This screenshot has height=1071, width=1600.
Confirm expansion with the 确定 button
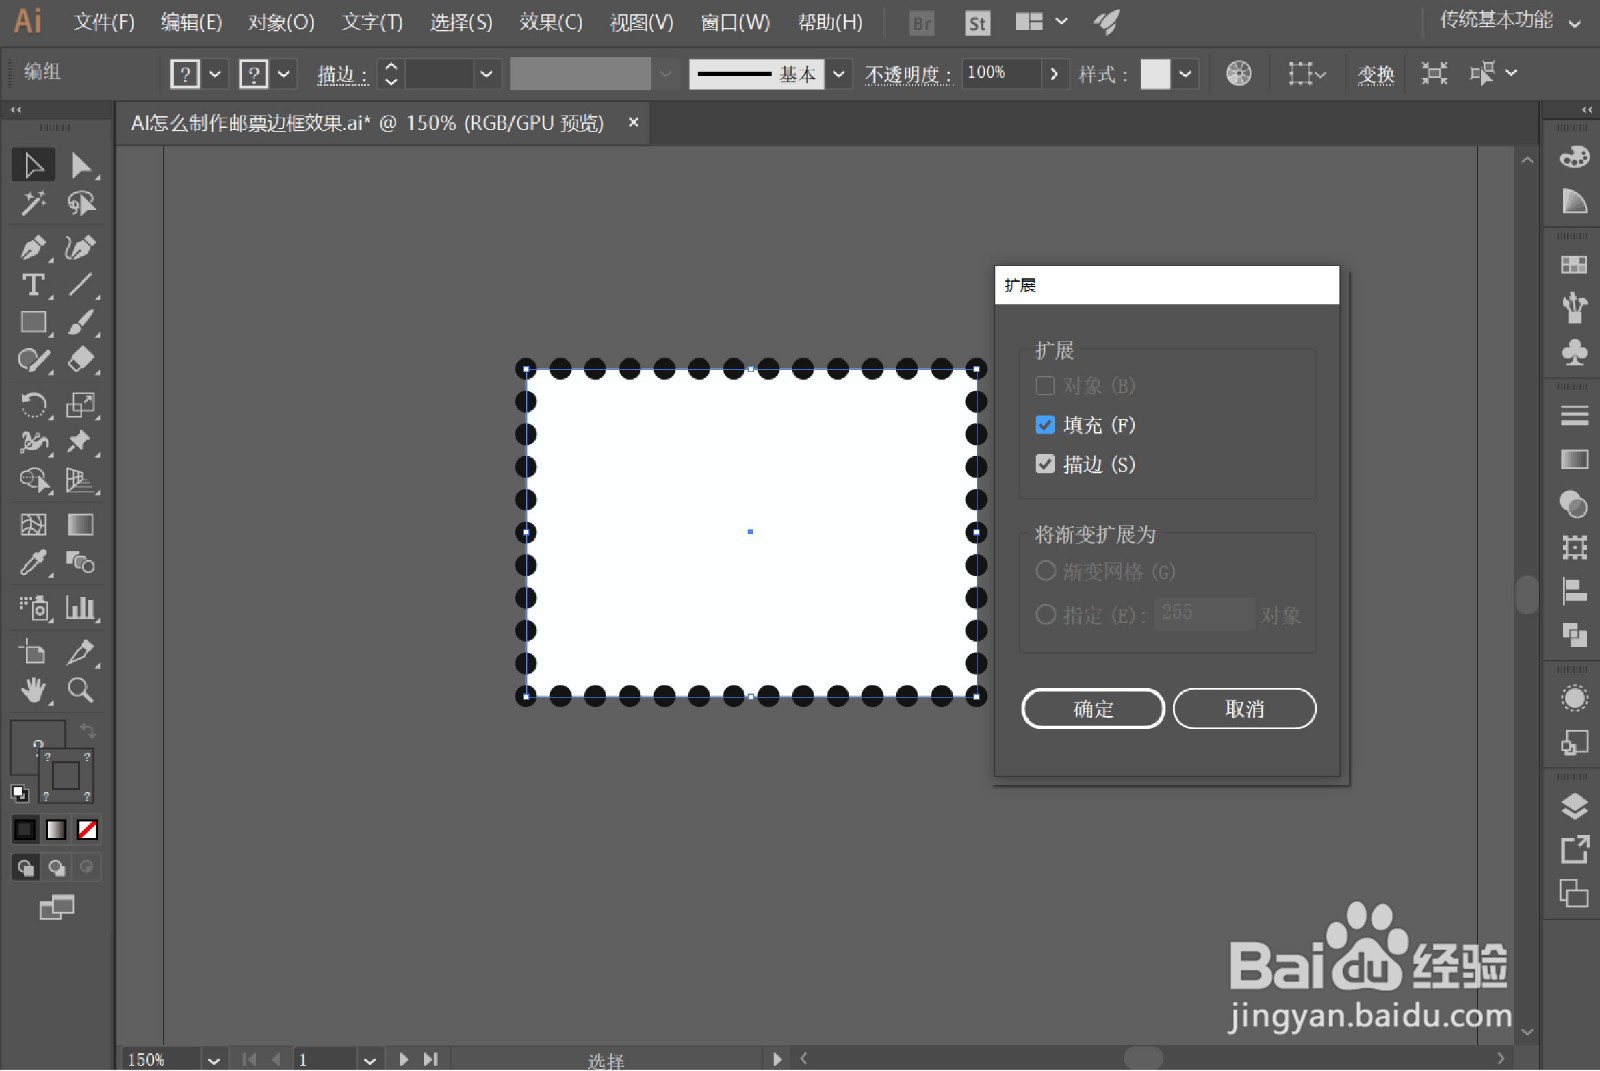(1092, 708)
